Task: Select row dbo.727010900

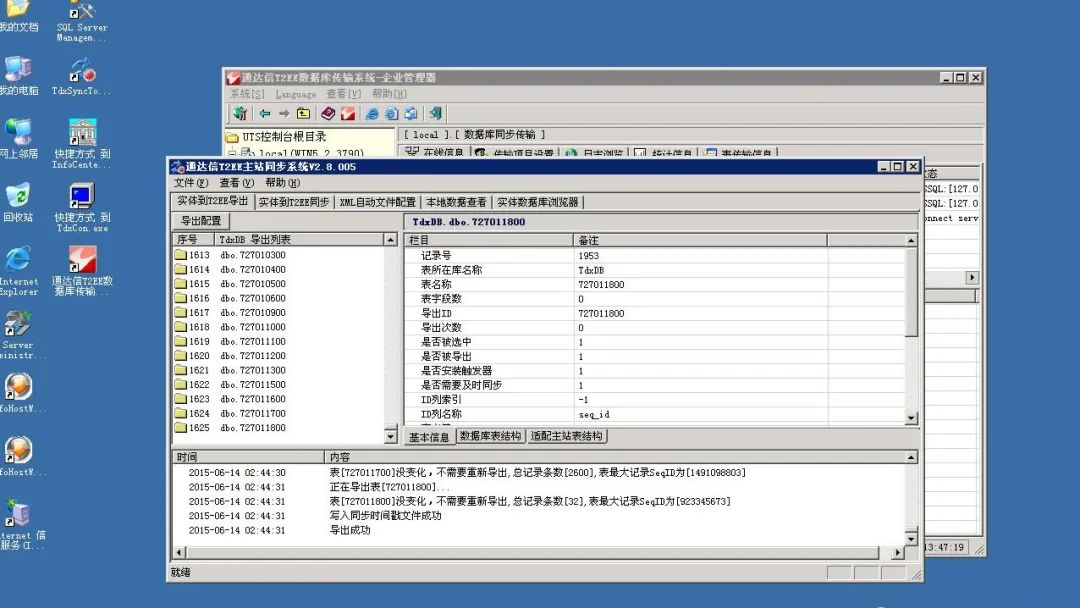Action: click(253, 313)
